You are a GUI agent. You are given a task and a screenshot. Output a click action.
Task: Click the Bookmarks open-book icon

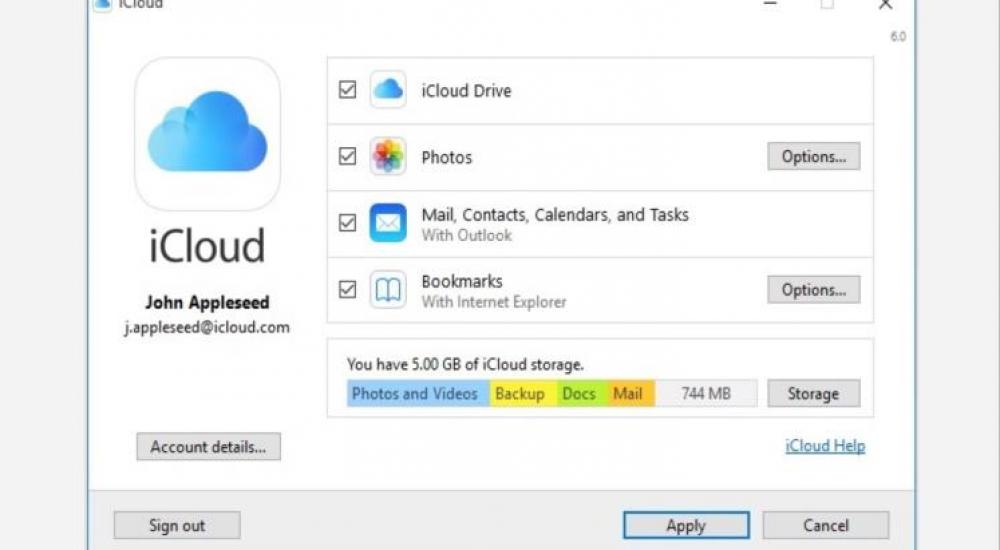click(x=388, y=290)
